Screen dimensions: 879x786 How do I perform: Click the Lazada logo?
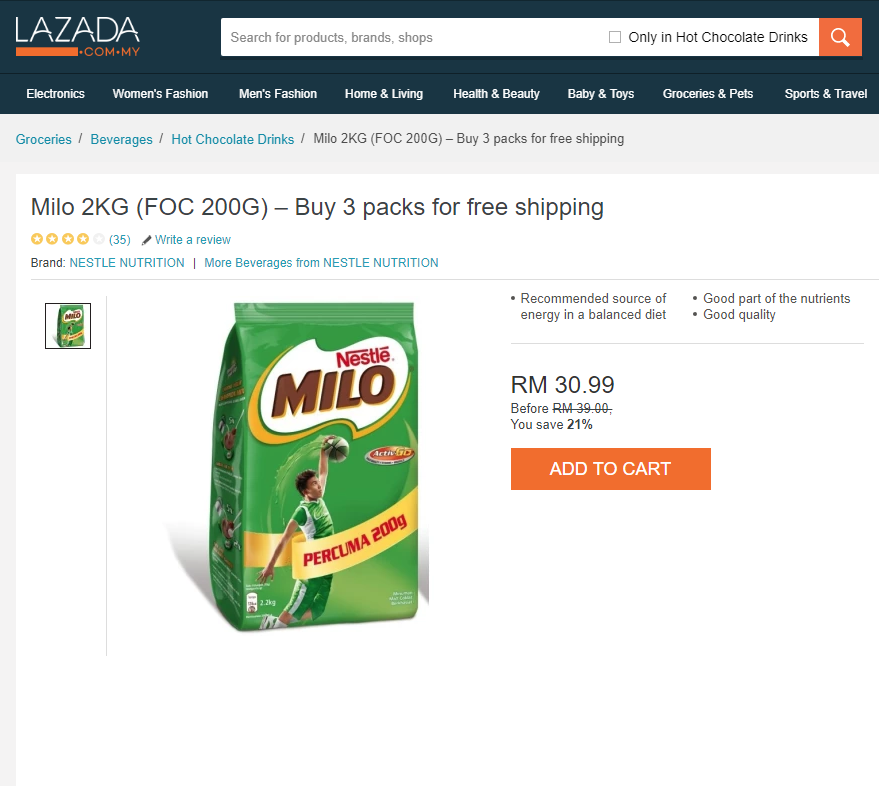tap(77, 36)
